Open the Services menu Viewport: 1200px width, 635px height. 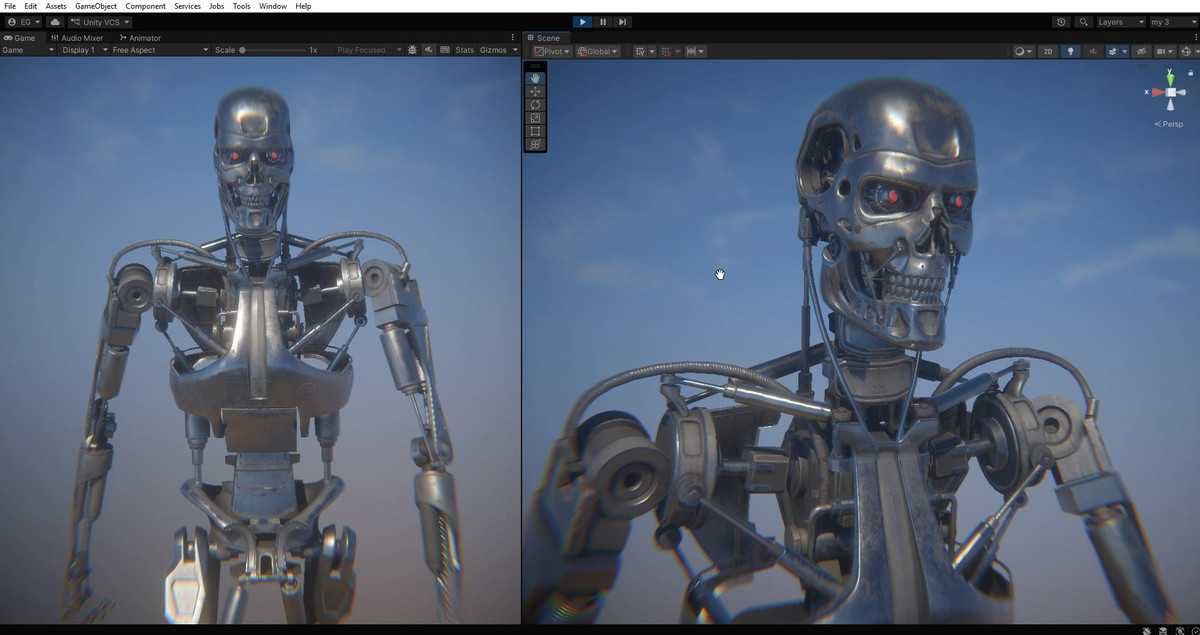click(187, 6)
